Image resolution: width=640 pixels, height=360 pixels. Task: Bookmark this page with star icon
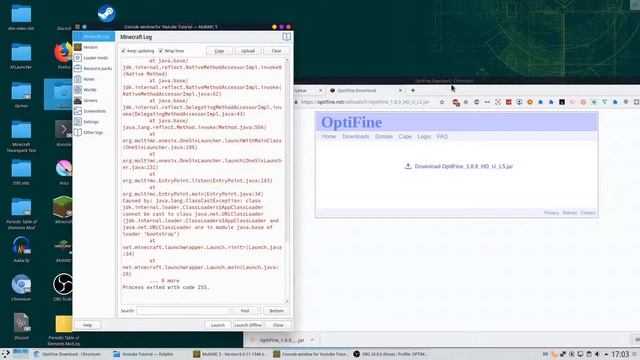click(442, 102)
